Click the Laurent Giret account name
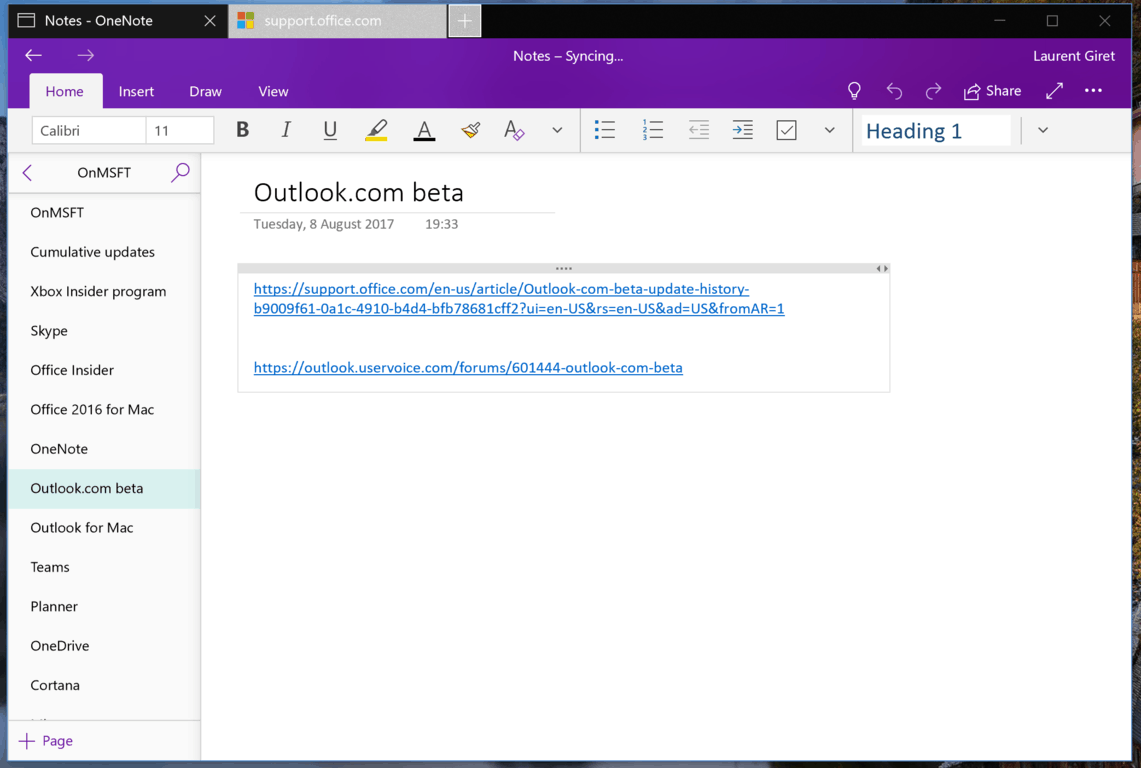This screenshot has height=768, width=1141. pos(1073,56)
